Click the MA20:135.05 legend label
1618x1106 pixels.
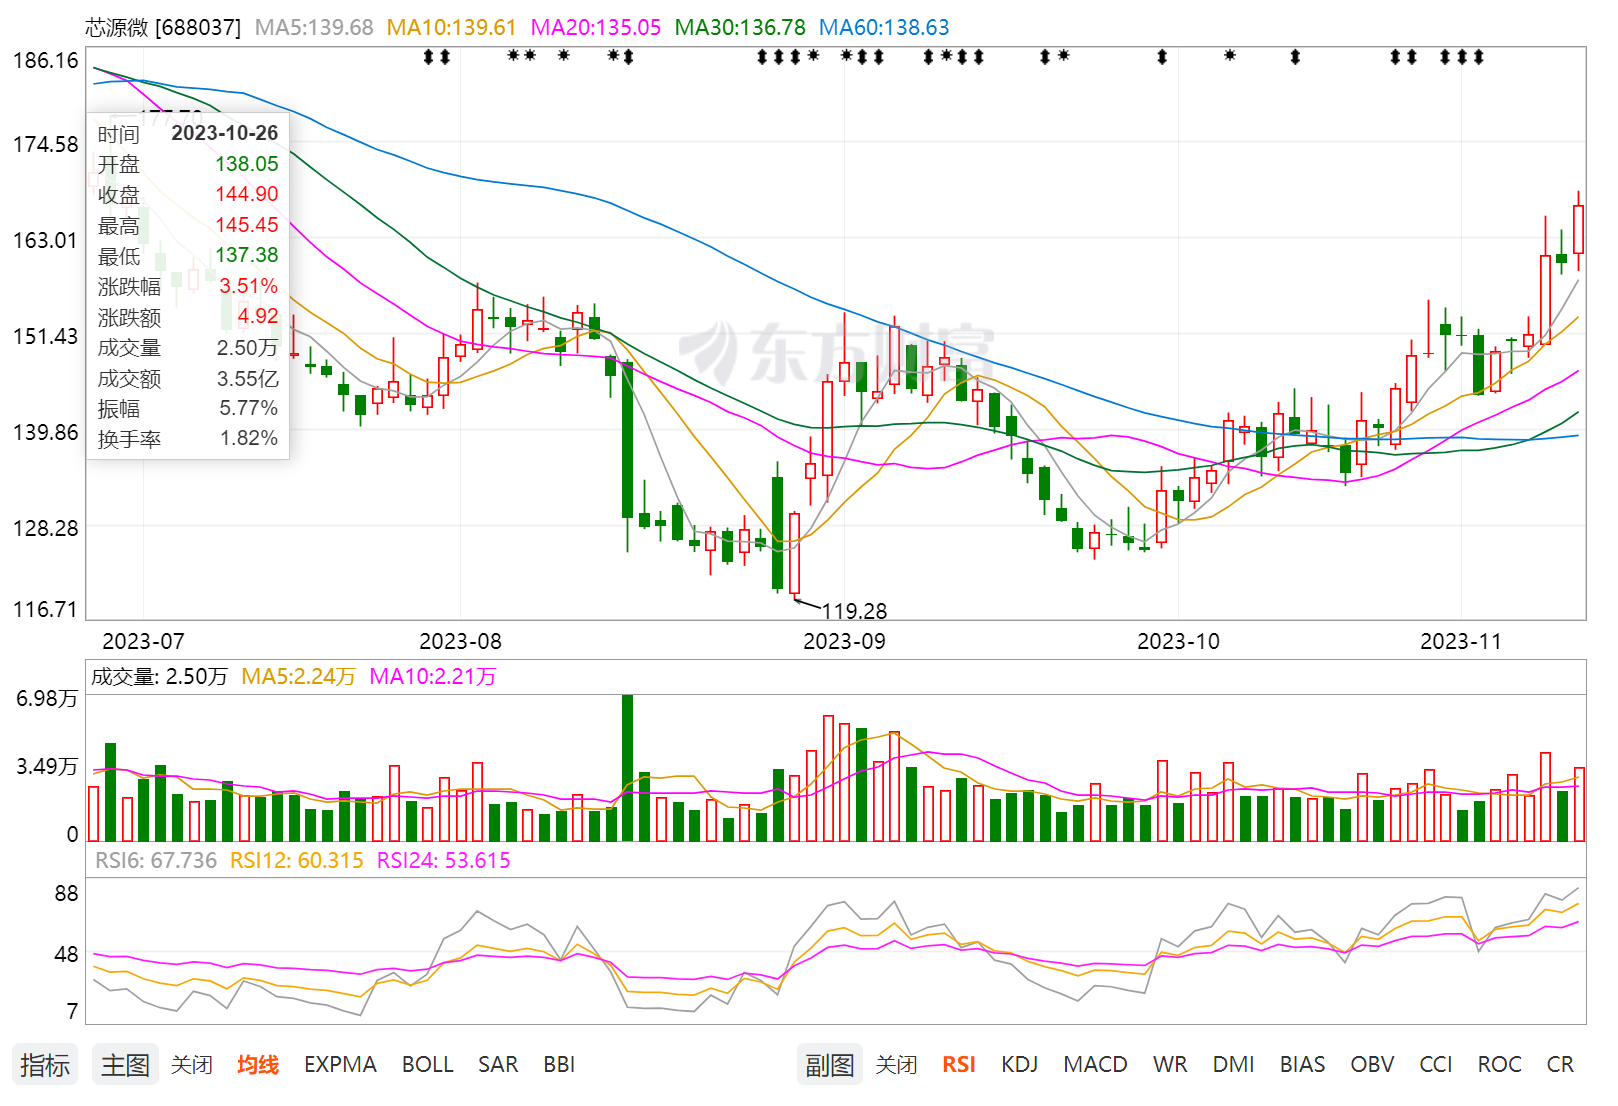pos(596,28)
